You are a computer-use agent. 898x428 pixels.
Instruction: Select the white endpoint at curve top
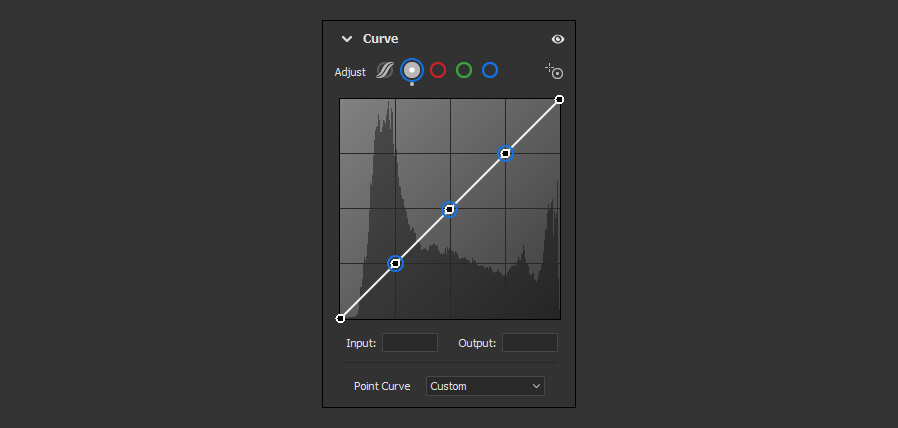pyautogui.click(x=560, y=100)
